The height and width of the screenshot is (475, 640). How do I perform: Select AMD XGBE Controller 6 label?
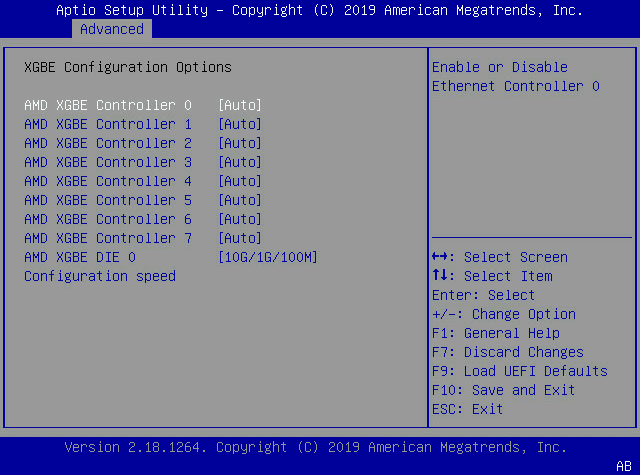click(108, 219)
